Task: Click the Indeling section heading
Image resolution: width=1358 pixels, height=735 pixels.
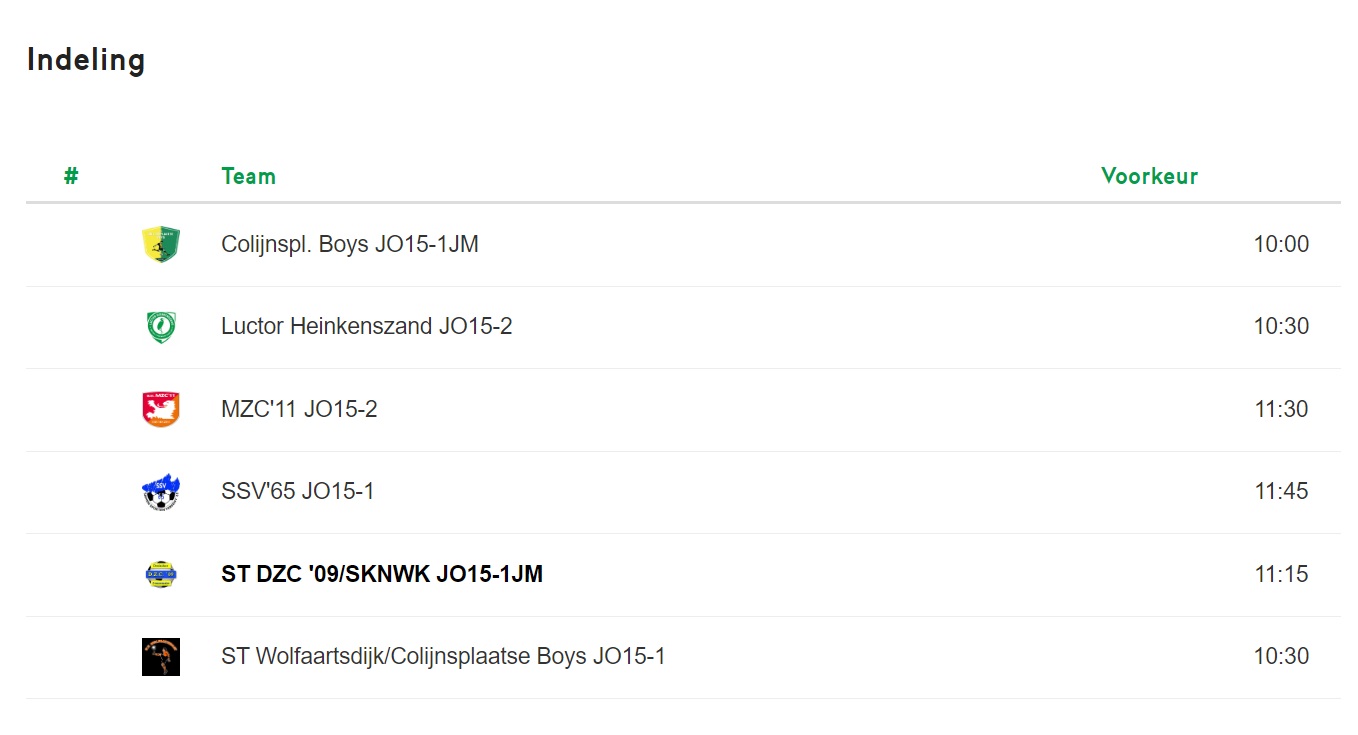Action: click(x=86, y=60)
